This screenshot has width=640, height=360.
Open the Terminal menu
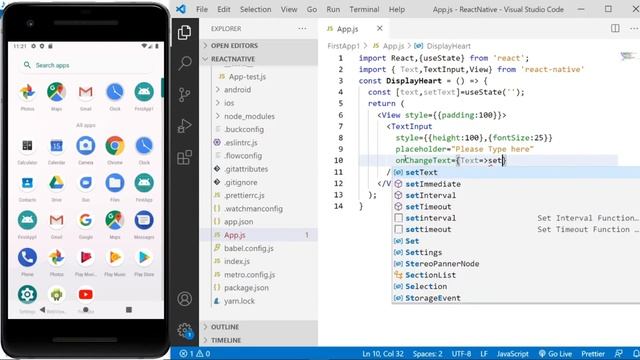click(x=364, y=9)
